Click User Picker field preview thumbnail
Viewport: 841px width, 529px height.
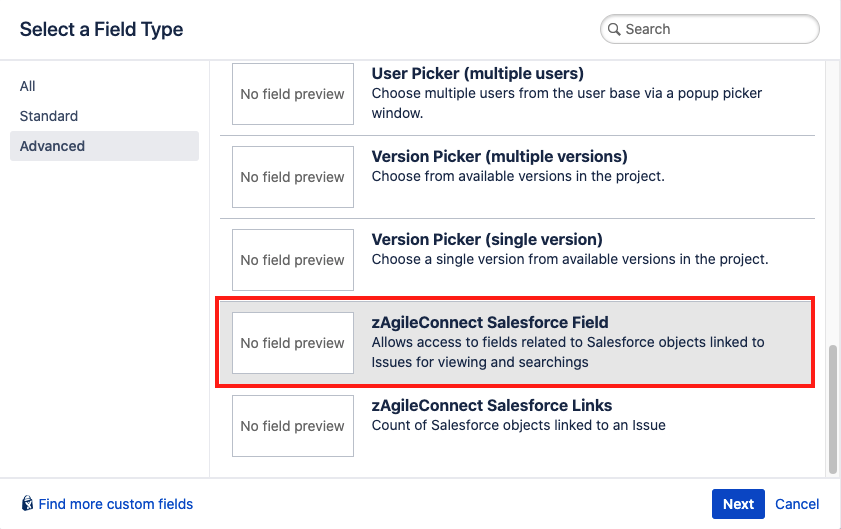click(x=293, y=94)
